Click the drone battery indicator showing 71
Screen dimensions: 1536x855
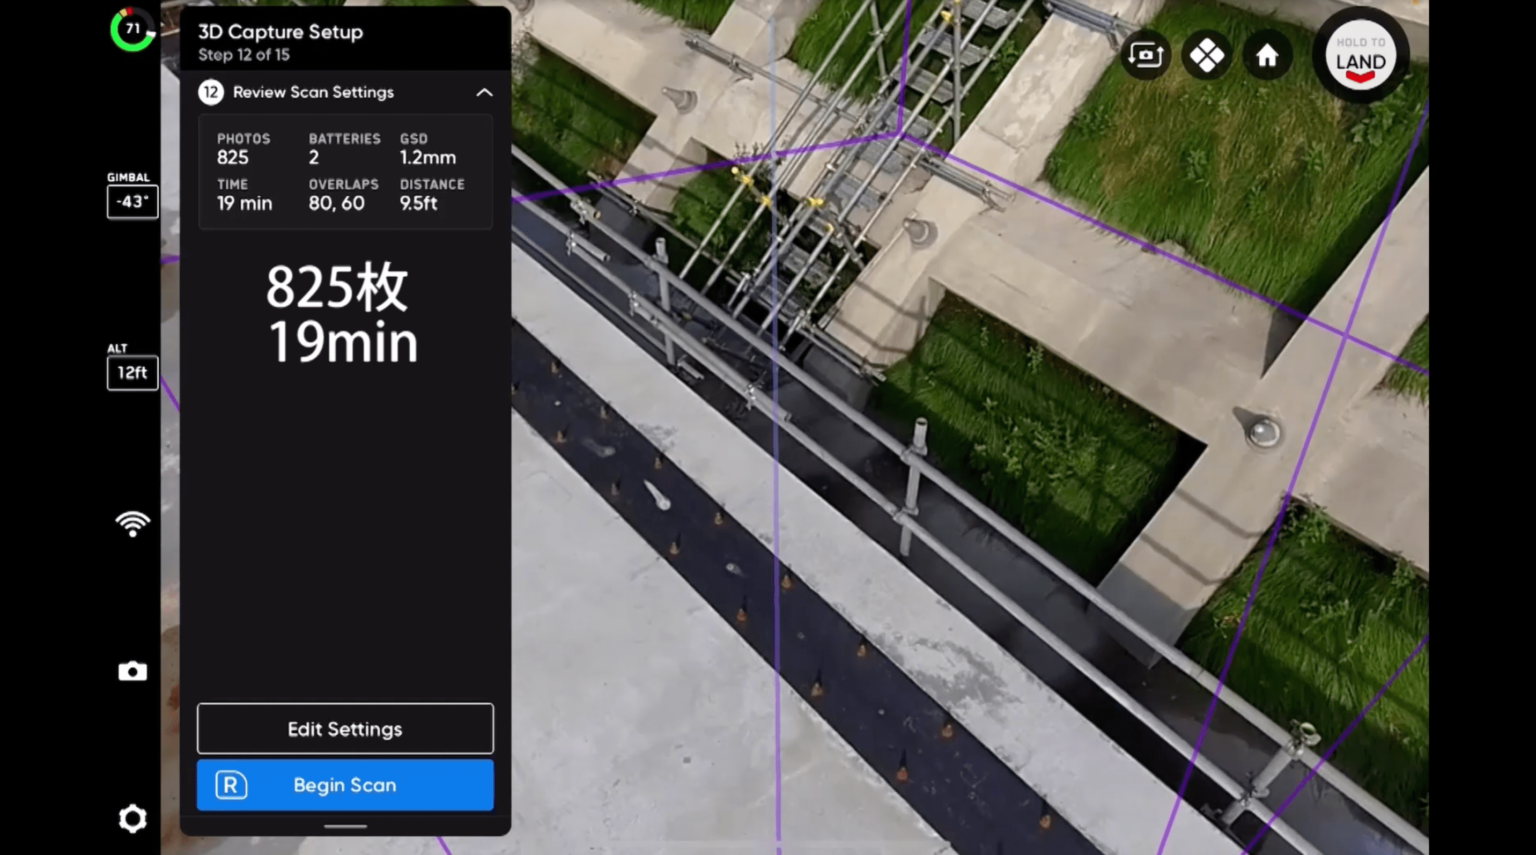[x=131, y=29]
